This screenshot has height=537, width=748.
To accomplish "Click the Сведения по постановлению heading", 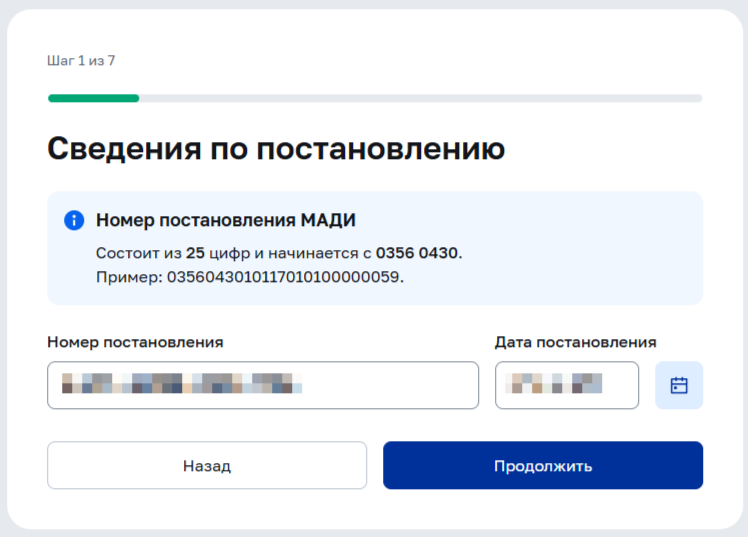I will [276, 148].
